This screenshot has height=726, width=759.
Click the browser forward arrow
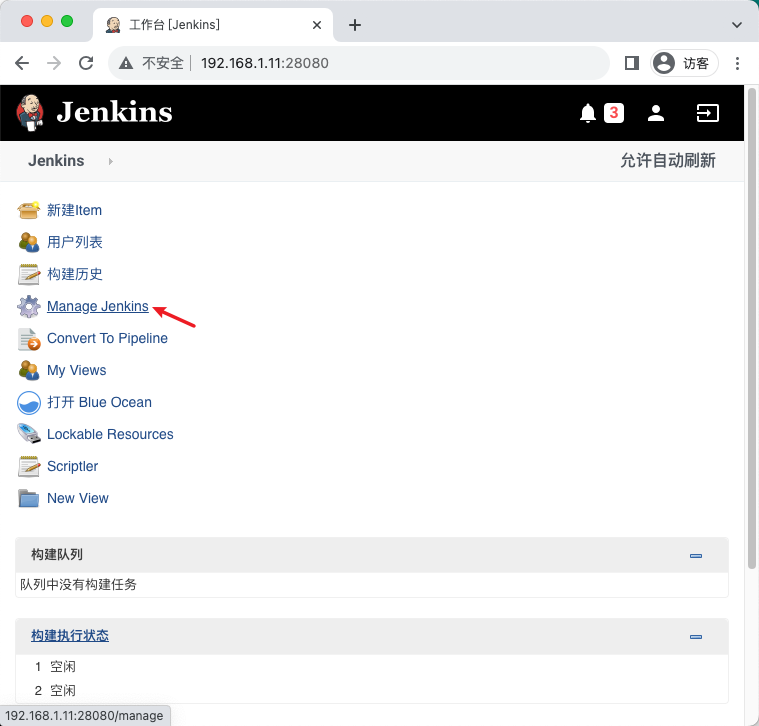pos(54,63)
